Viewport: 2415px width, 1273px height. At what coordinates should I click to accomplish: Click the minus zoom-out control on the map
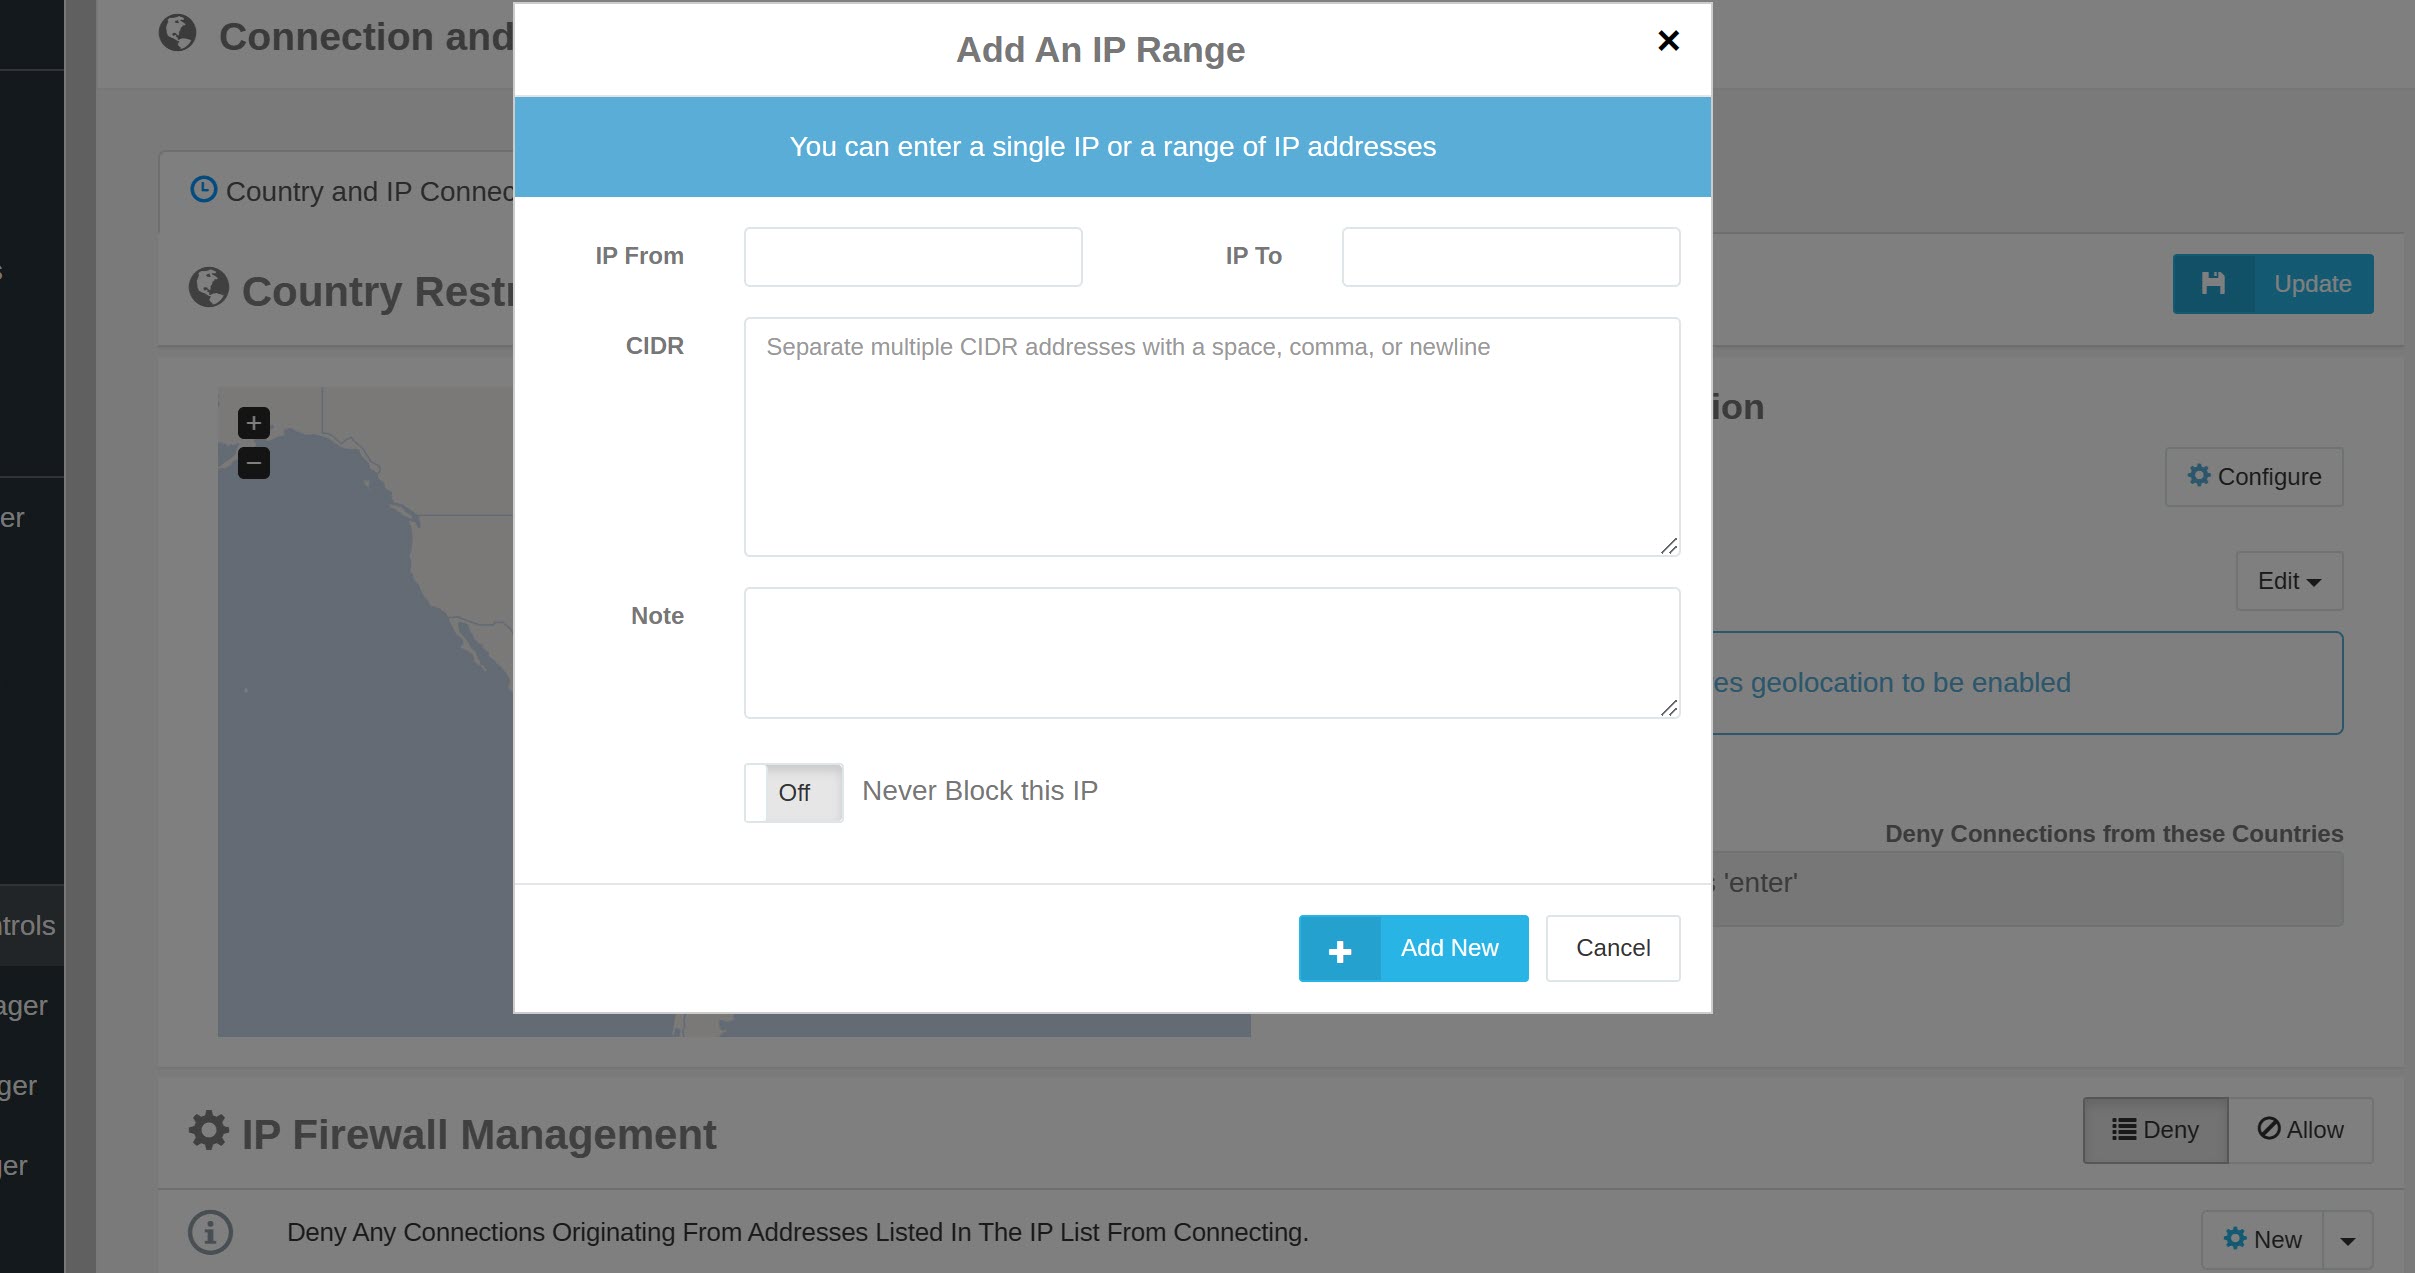point(253,463)
